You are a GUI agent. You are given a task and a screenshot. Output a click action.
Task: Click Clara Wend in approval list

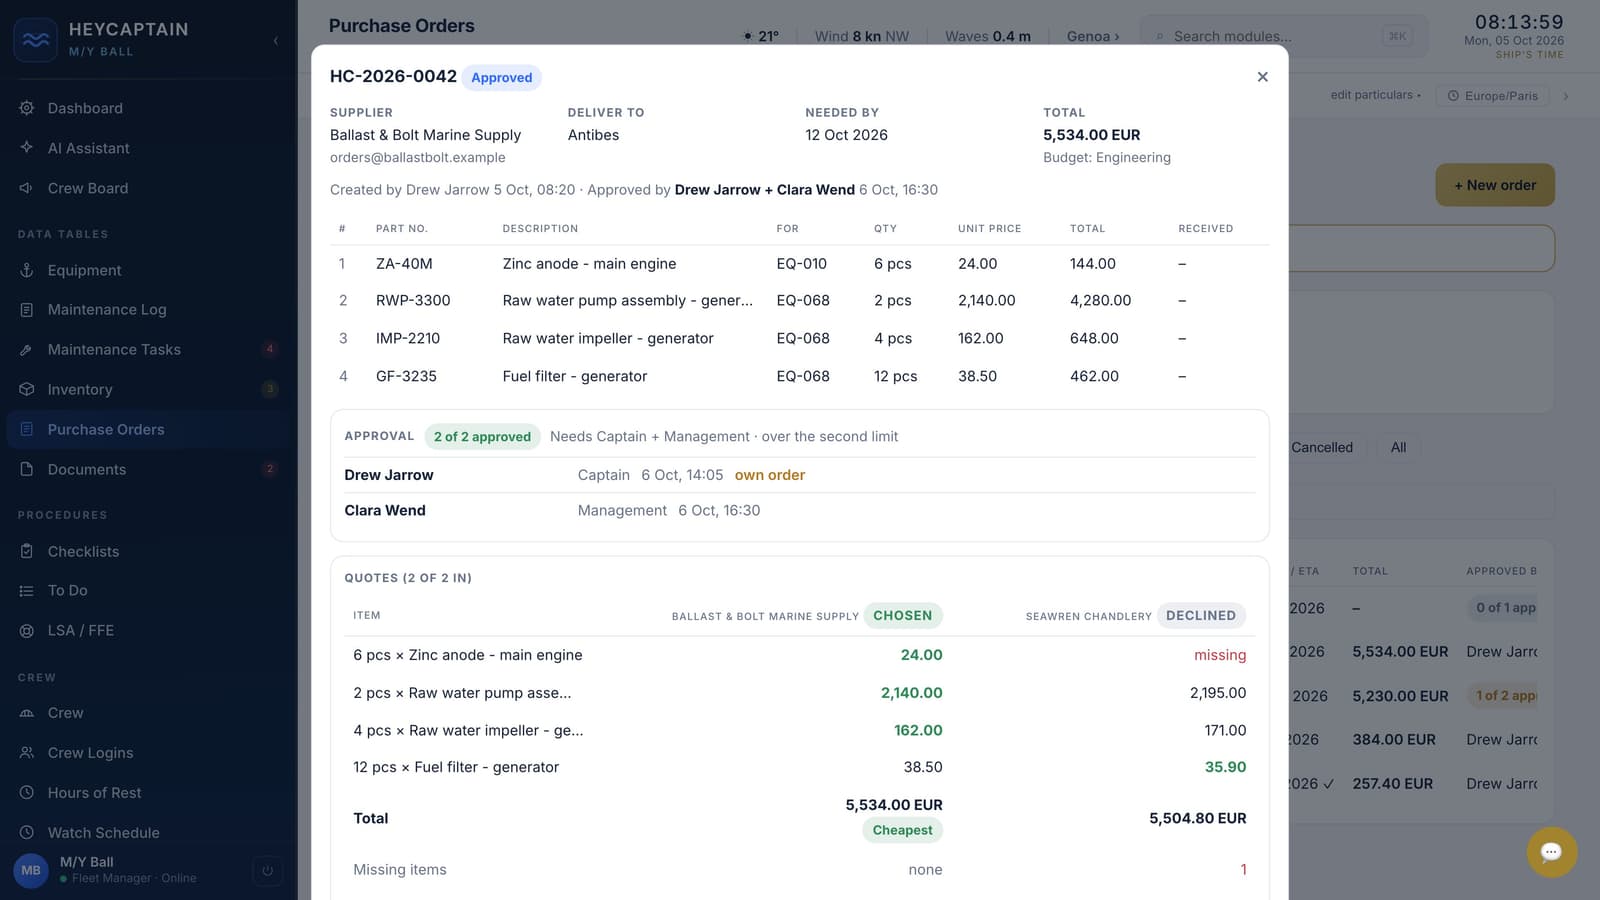click(x=385, y=510)
